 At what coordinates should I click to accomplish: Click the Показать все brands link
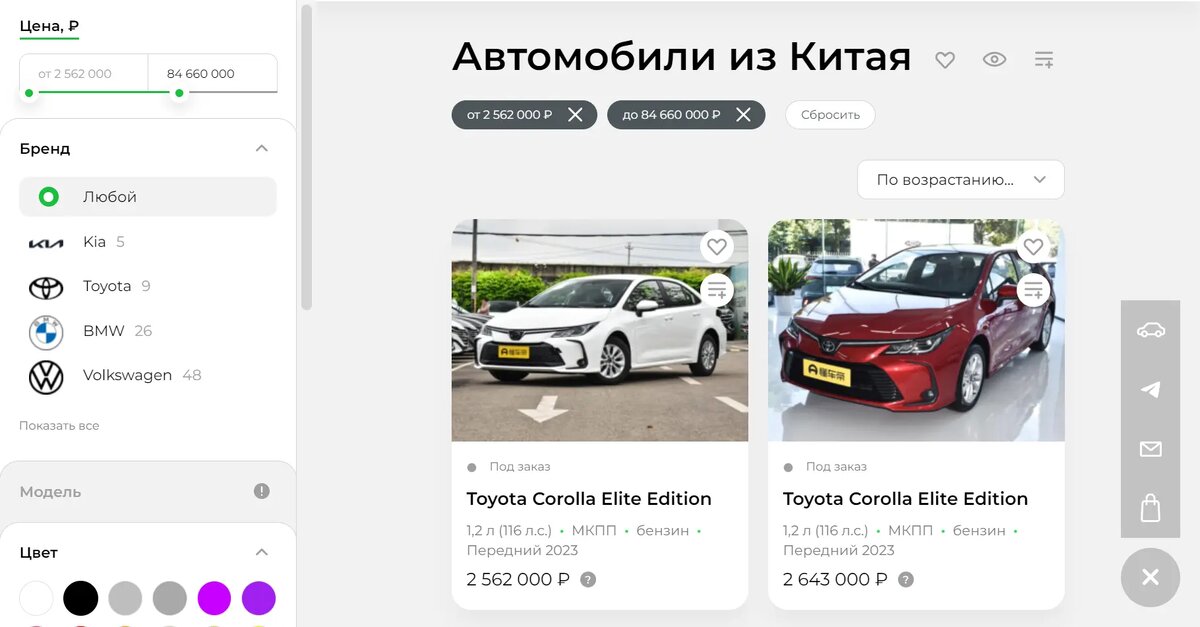(x=59, y=425)
